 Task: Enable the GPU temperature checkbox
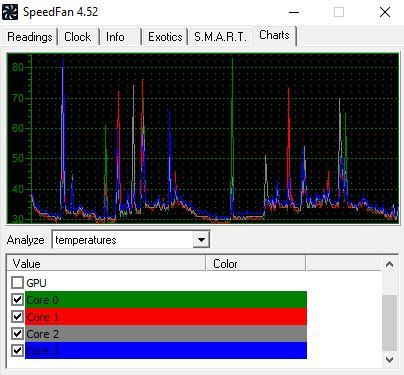(17, 283)
